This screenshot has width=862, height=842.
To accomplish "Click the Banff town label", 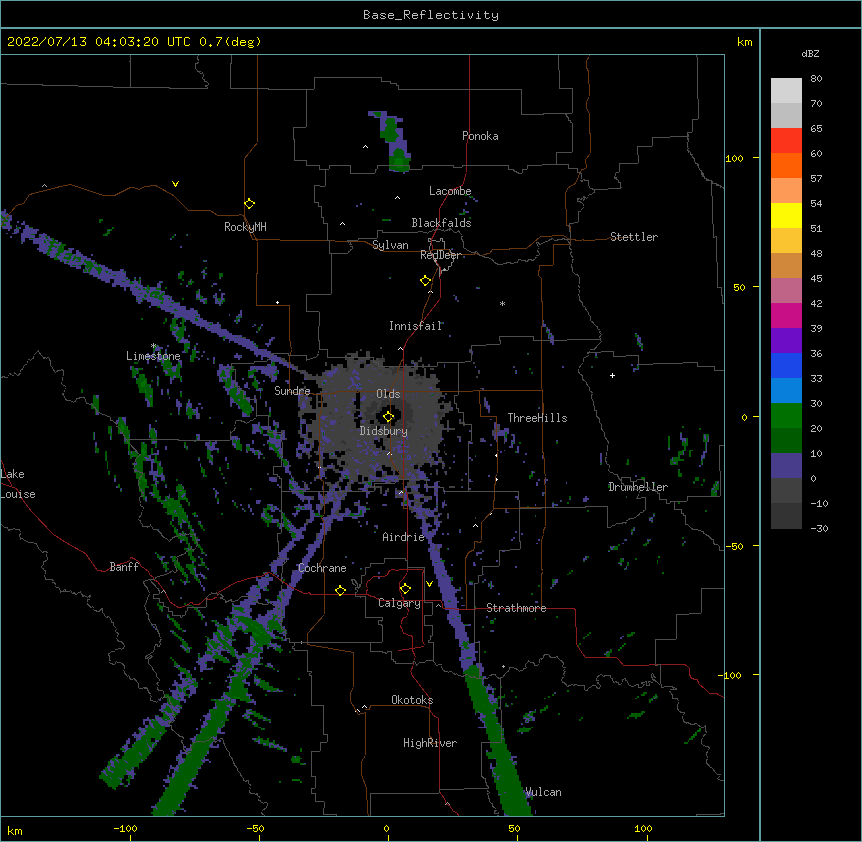I will pyautogui.click(x=124, y=567).
